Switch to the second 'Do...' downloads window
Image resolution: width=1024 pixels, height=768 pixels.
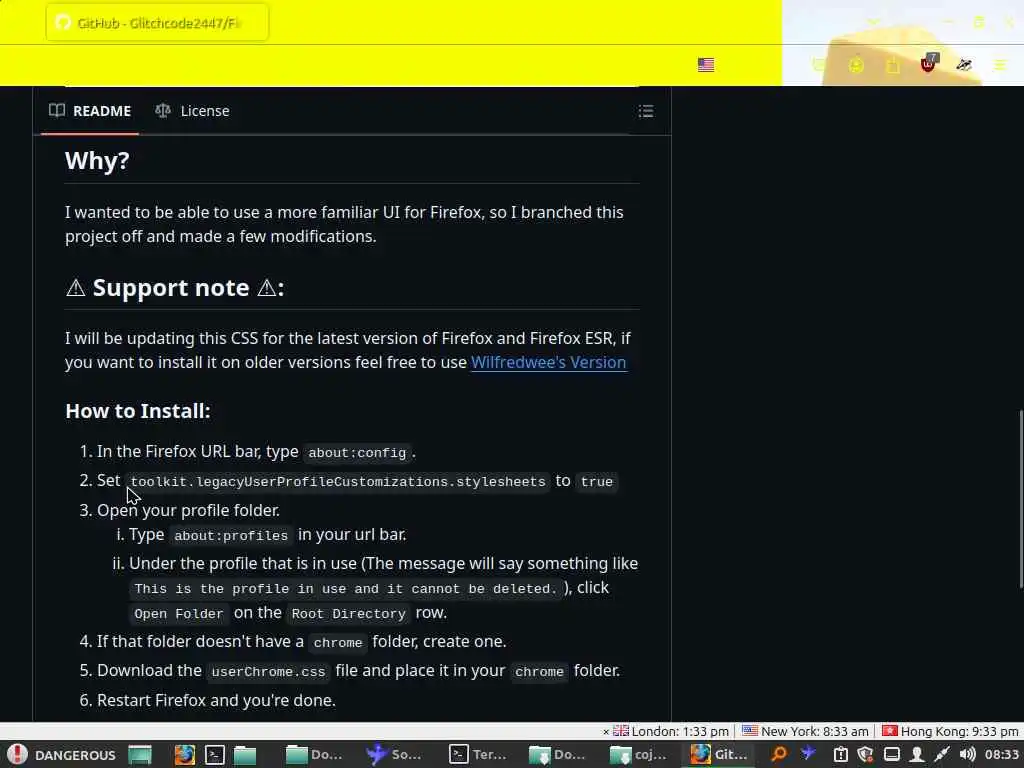pyautogui.click(x=557, y=755)
